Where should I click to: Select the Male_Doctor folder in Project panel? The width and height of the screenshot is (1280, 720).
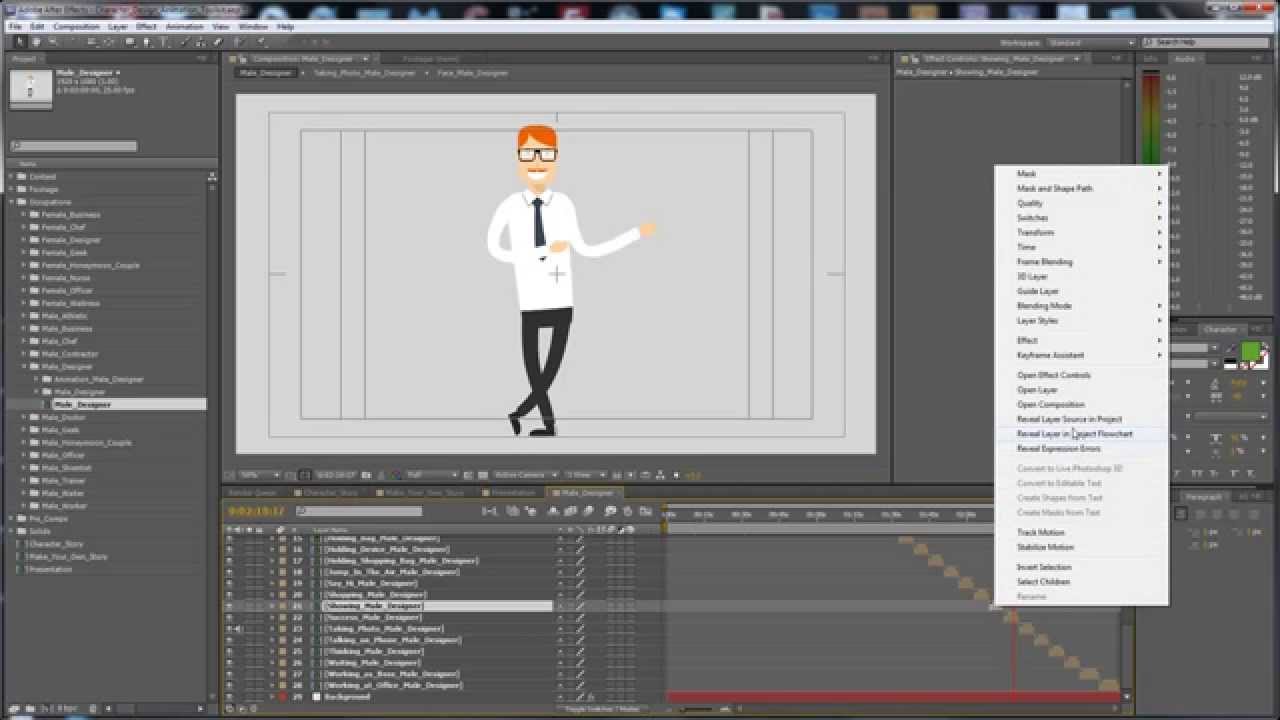[64, 417]
